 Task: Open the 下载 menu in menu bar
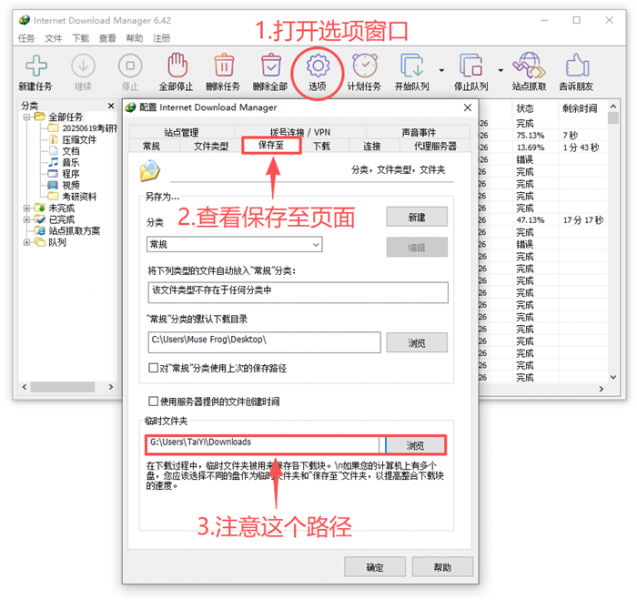[x=80, y=38]
